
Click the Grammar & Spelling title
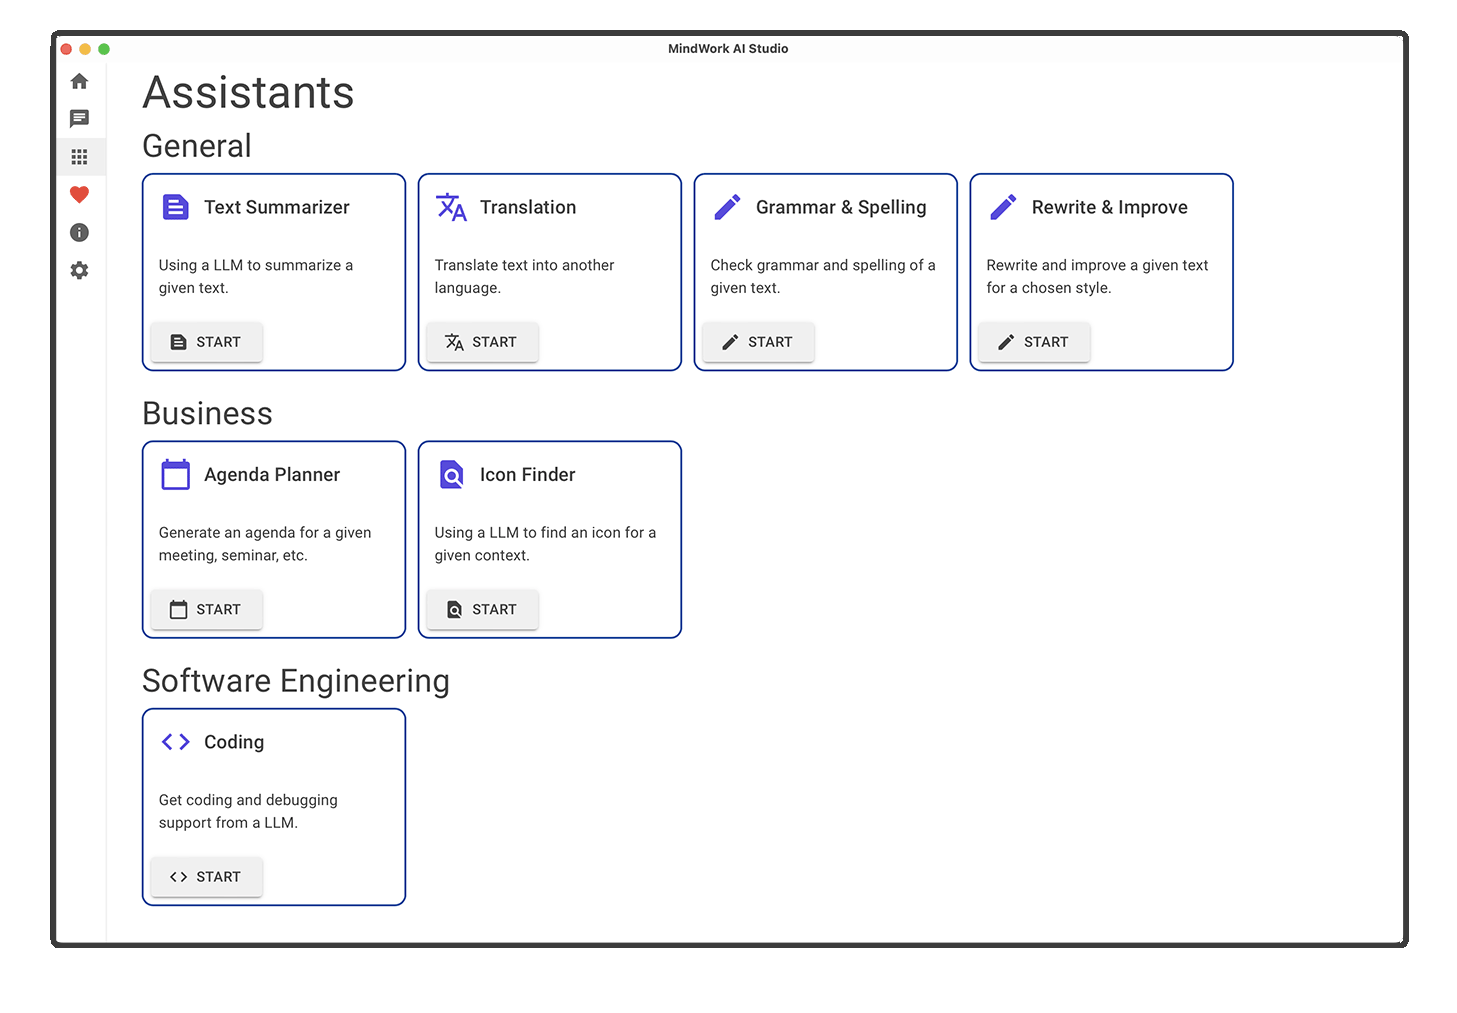(841, 207)
